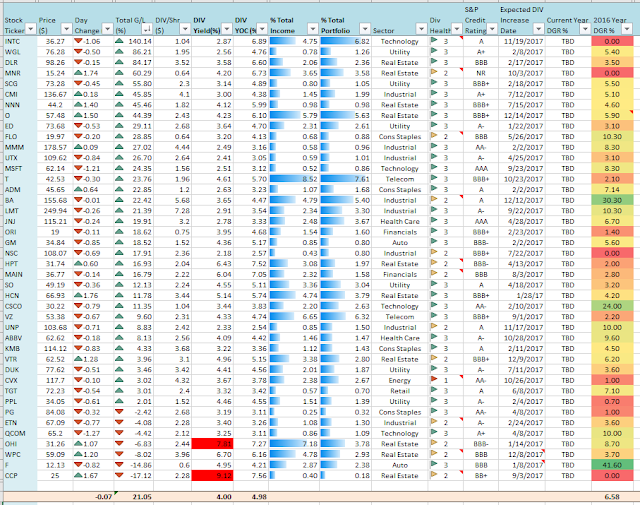Open the Expected DIV Increase Date filter dropdown
The width and height of the screenshot is (640, 505).
pyautogui.click(x=539, y=29)
